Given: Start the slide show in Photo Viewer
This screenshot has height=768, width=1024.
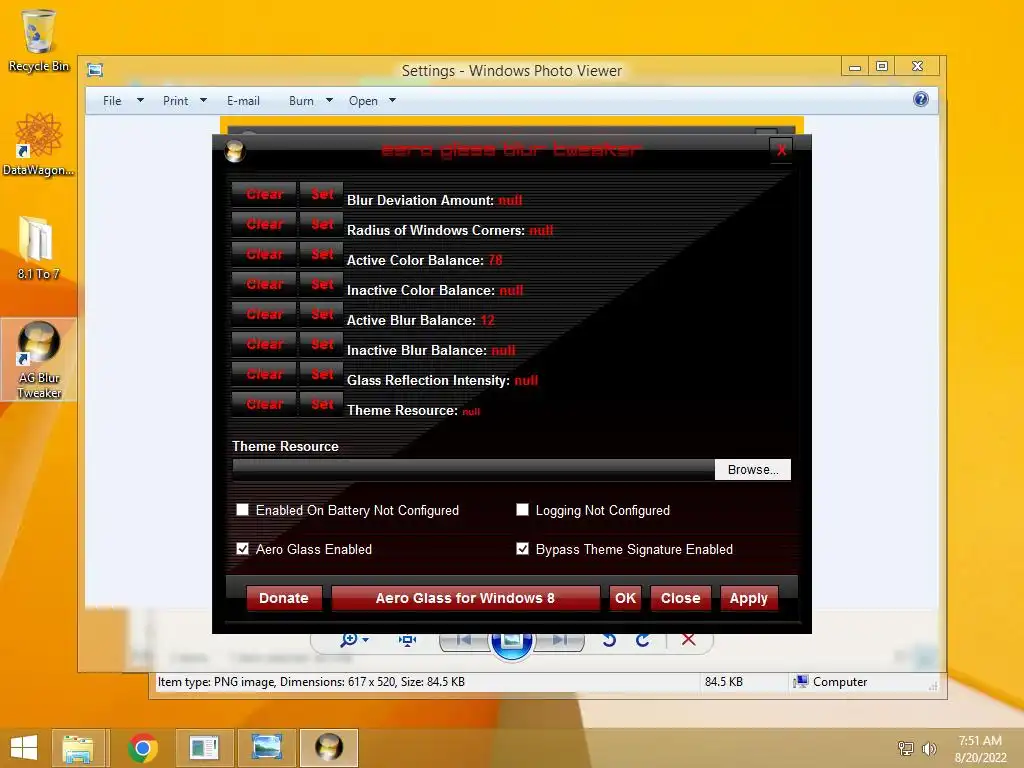Looking at the screenshot, I should click(x=511, y=643).
